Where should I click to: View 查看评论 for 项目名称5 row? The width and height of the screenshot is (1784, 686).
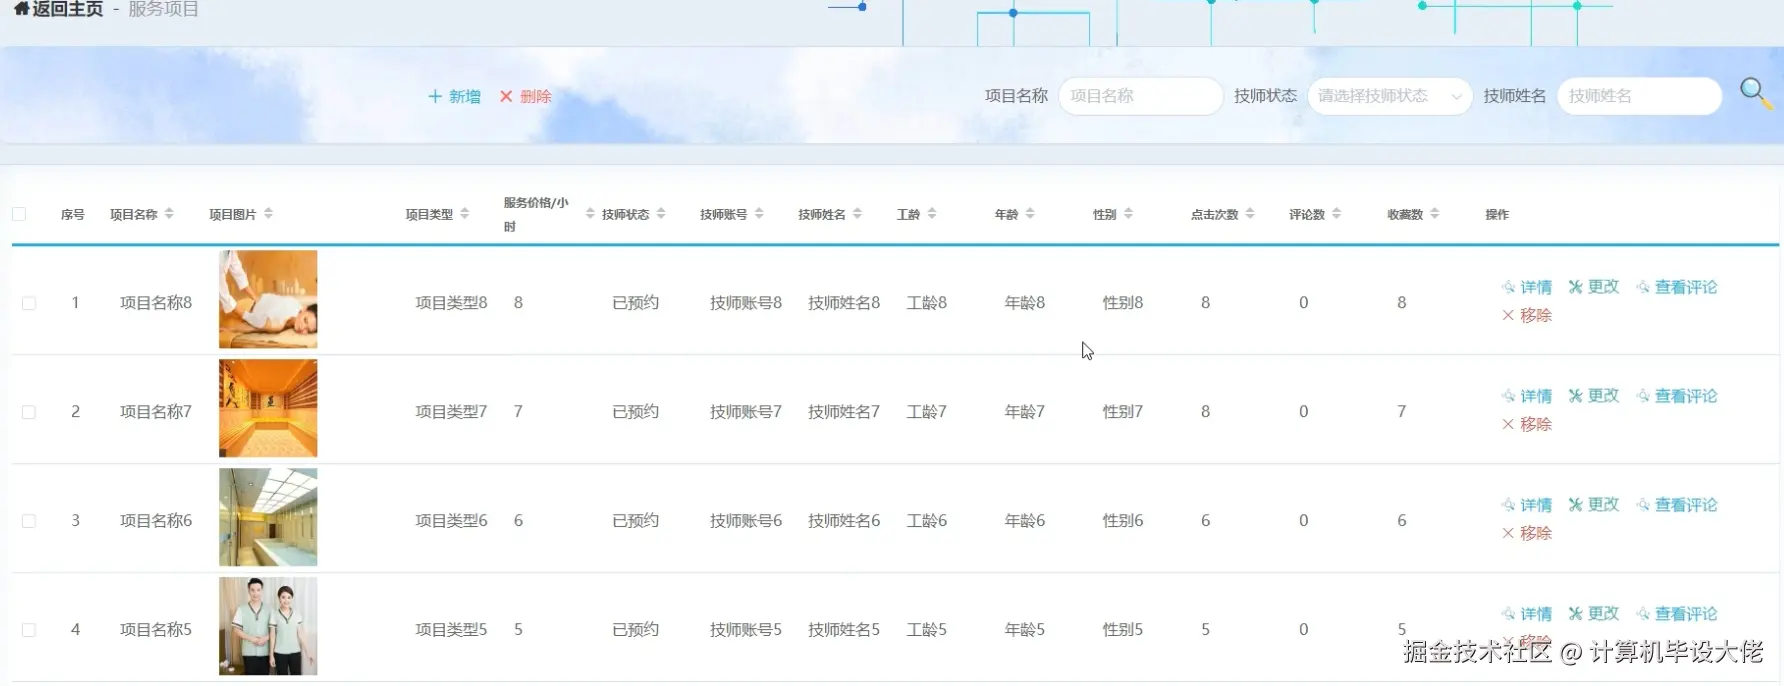(1677, 614)
